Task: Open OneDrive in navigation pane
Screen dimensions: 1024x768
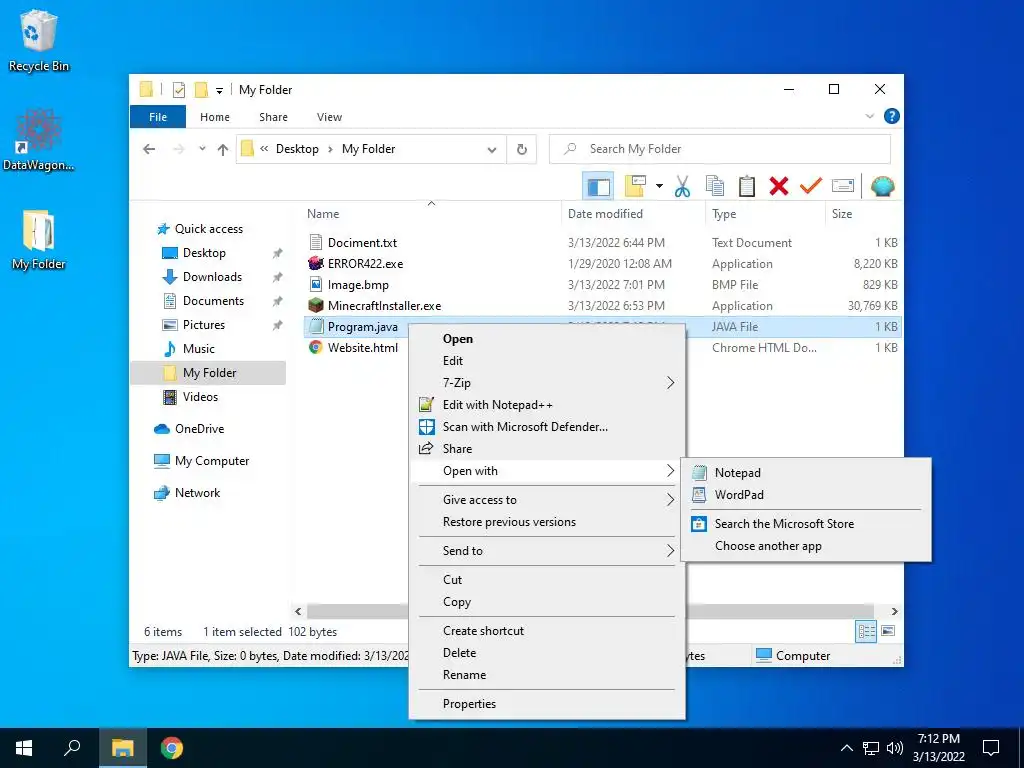Action: point(199,429)
